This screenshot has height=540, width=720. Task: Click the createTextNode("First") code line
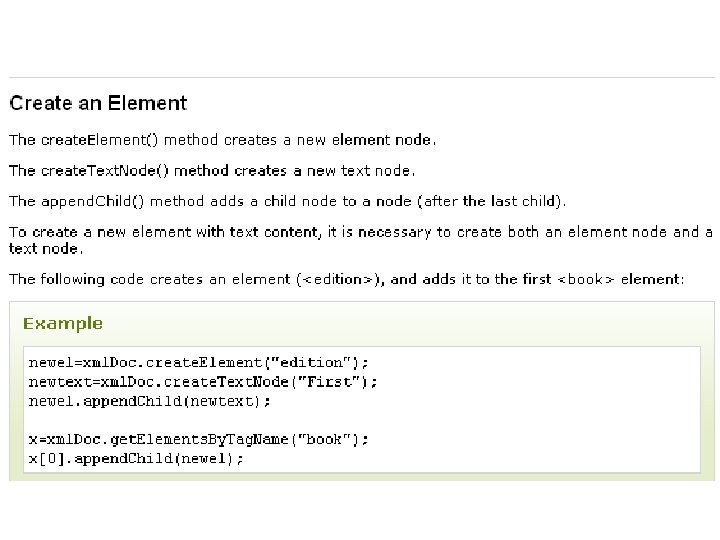point(203,382)
